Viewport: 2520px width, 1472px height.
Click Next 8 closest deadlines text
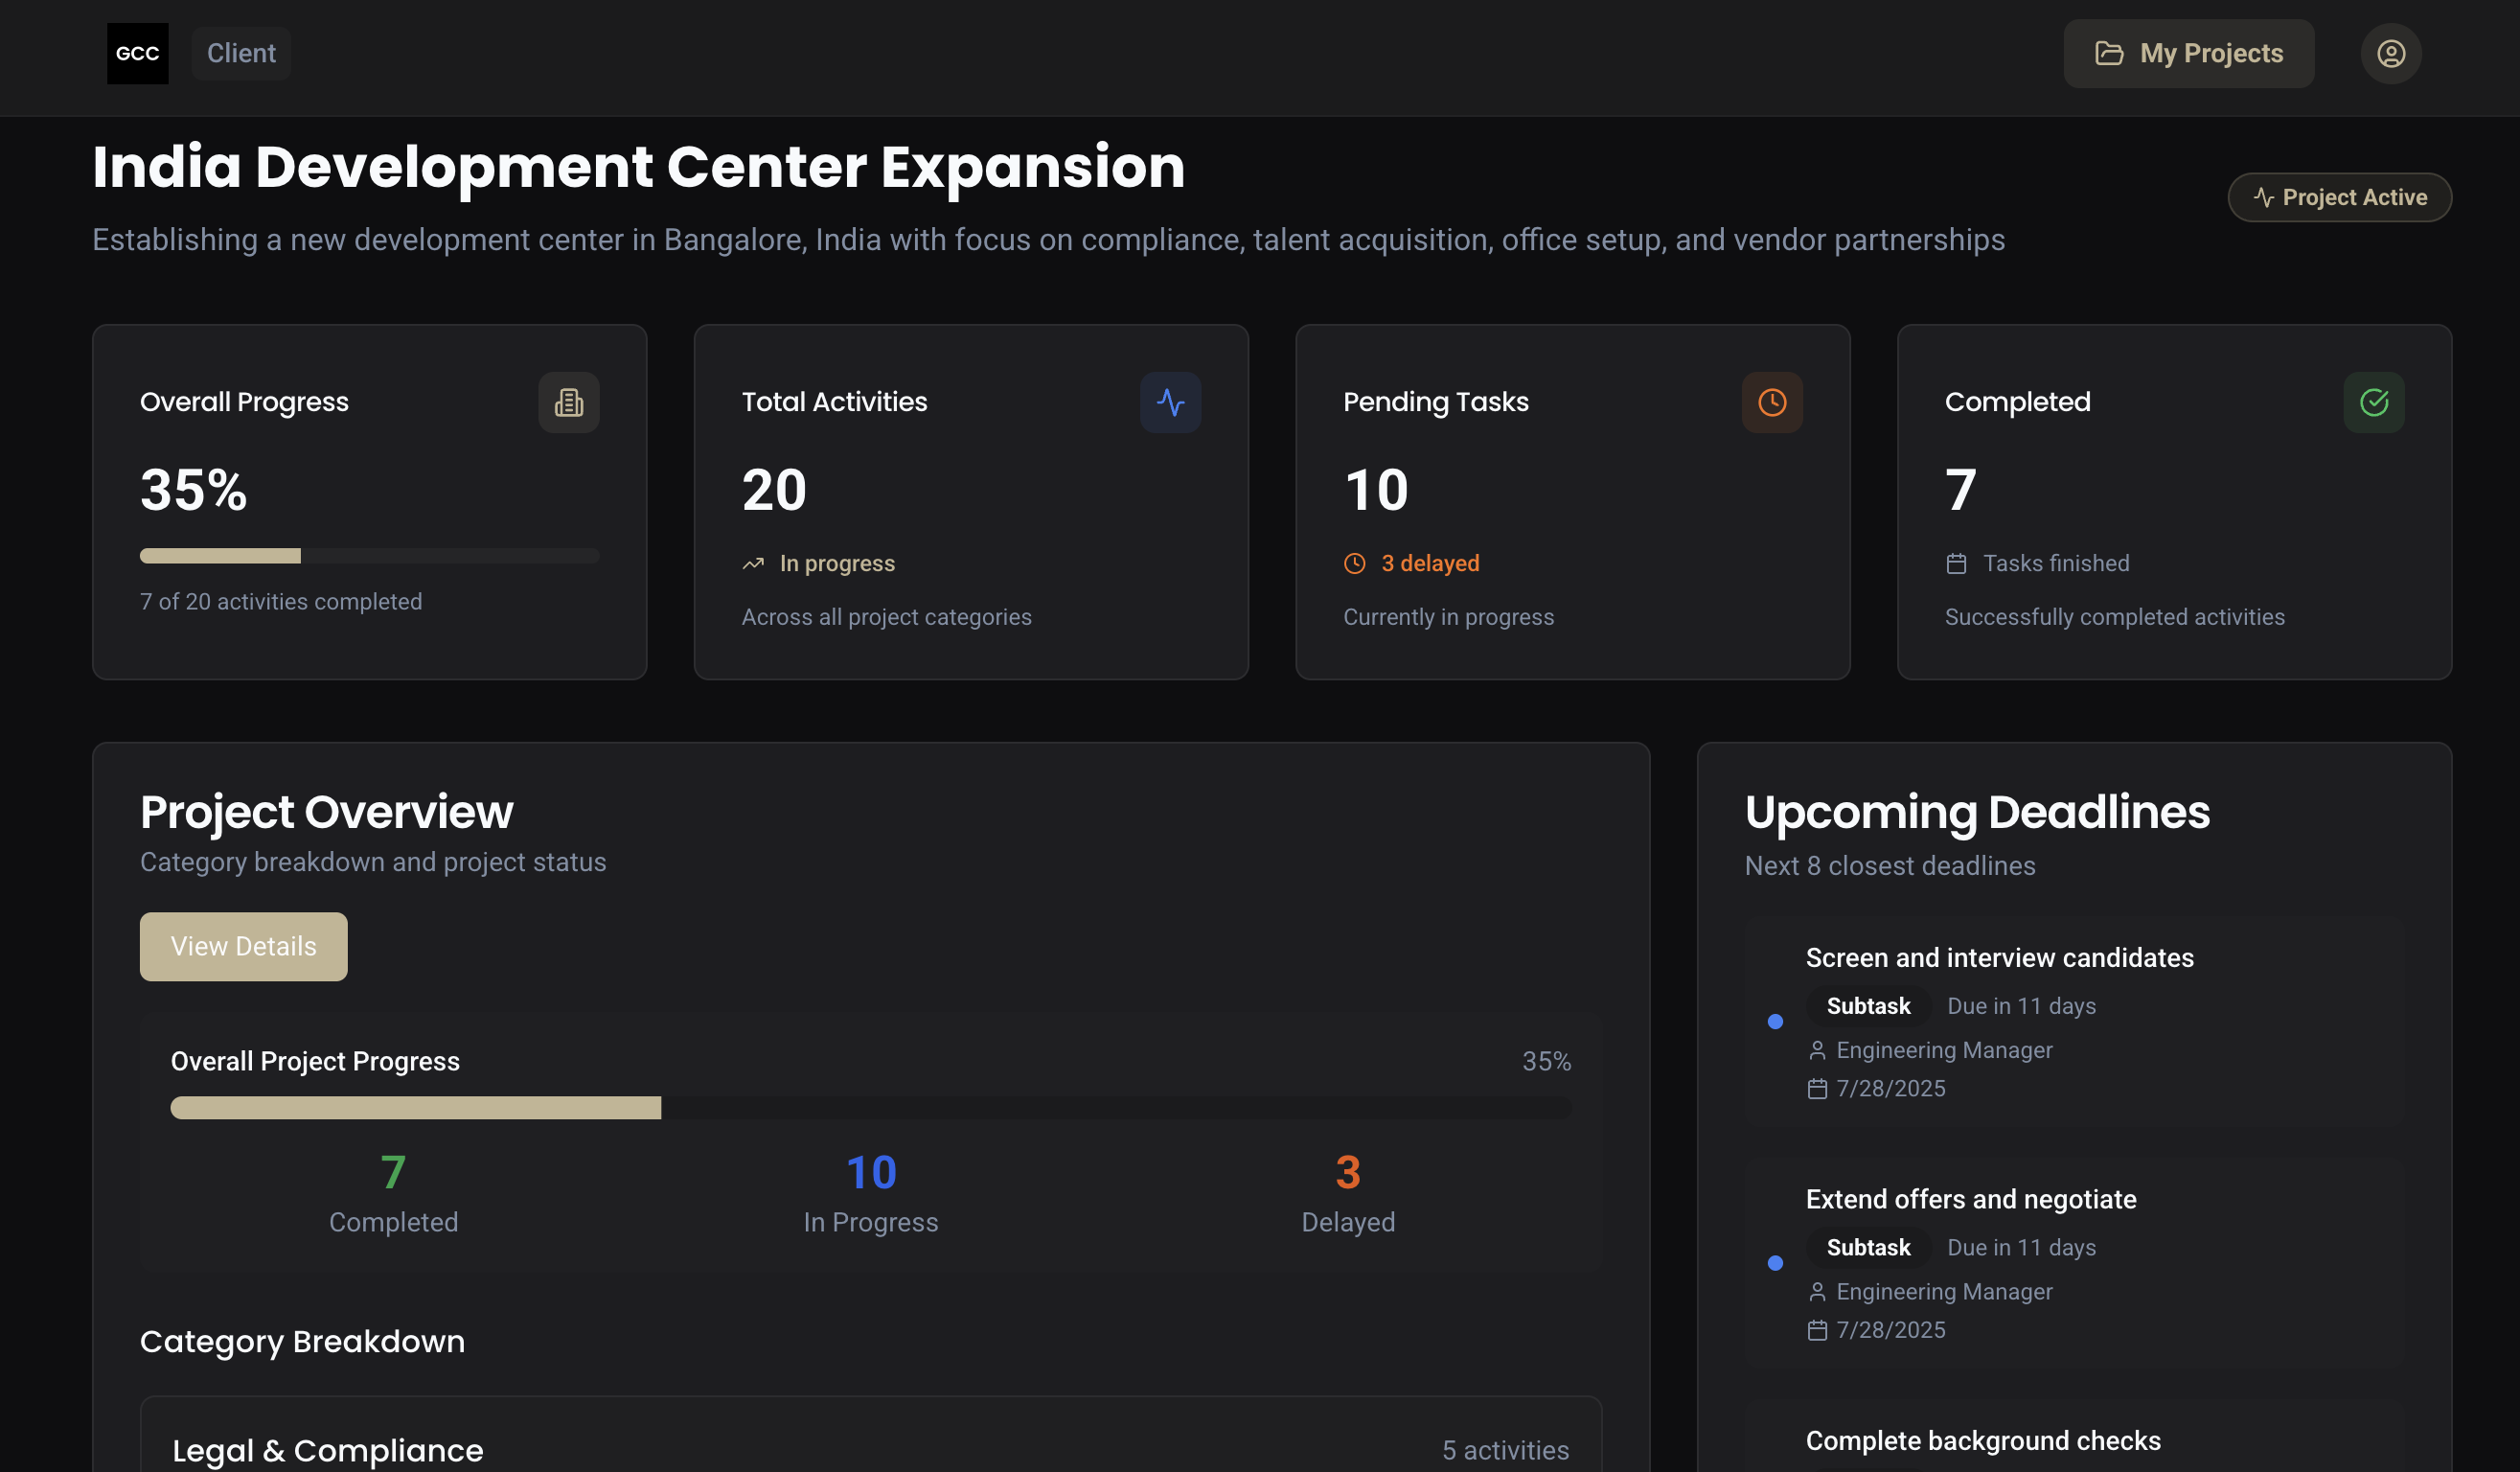click(x=1889, y=866)
